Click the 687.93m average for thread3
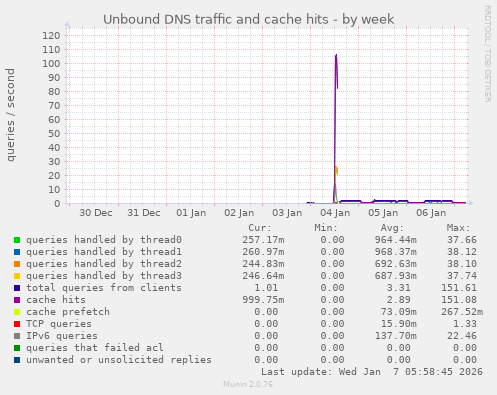 click(x=396, y=276)
